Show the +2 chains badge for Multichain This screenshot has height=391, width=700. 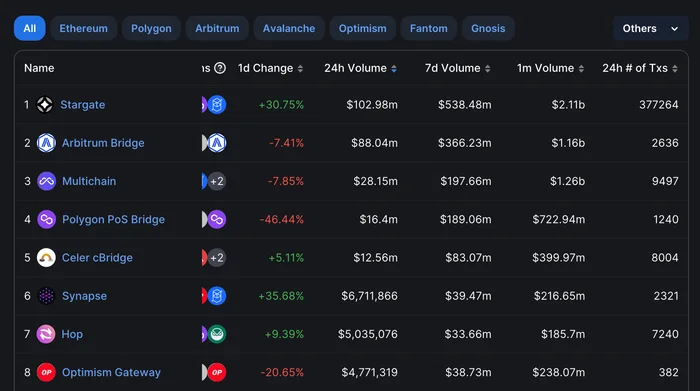pyautogui.click(x=217, y=181)
